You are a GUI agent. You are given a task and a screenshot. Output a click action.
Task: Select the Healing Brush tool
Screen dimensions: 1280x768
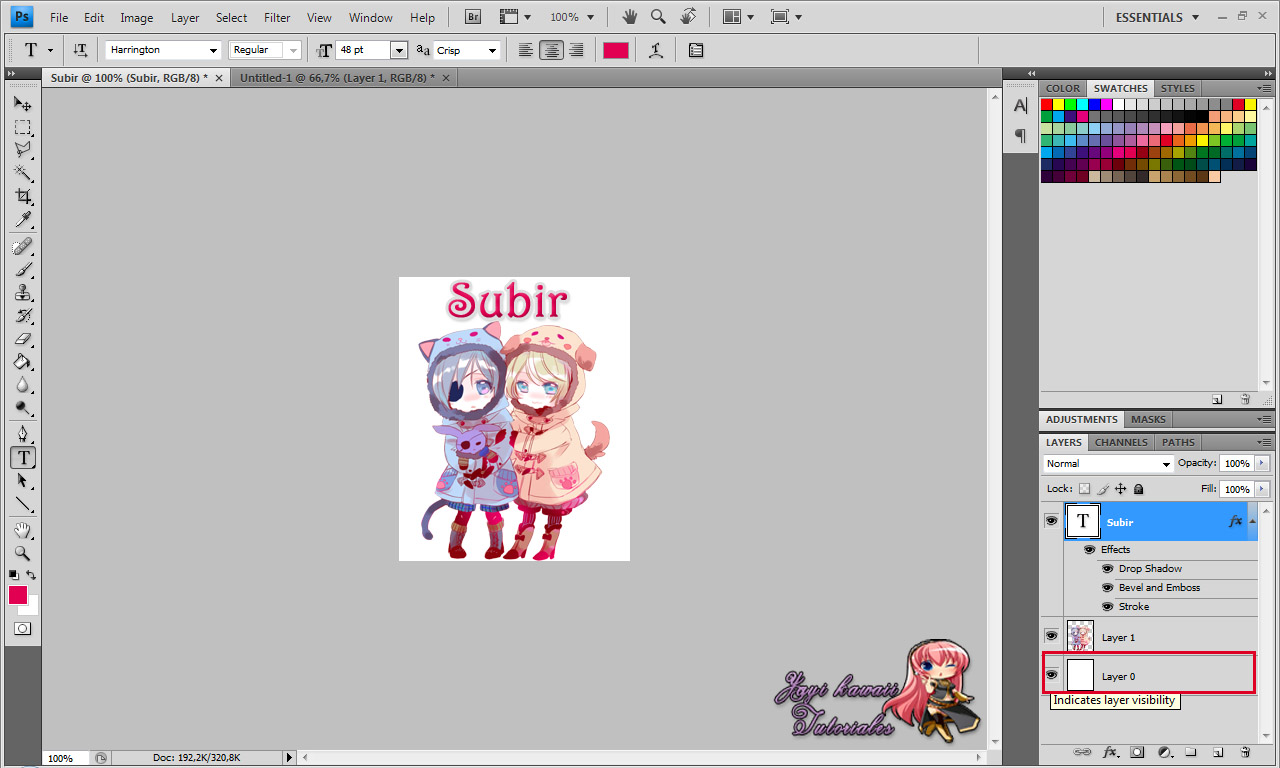[22, 246]
